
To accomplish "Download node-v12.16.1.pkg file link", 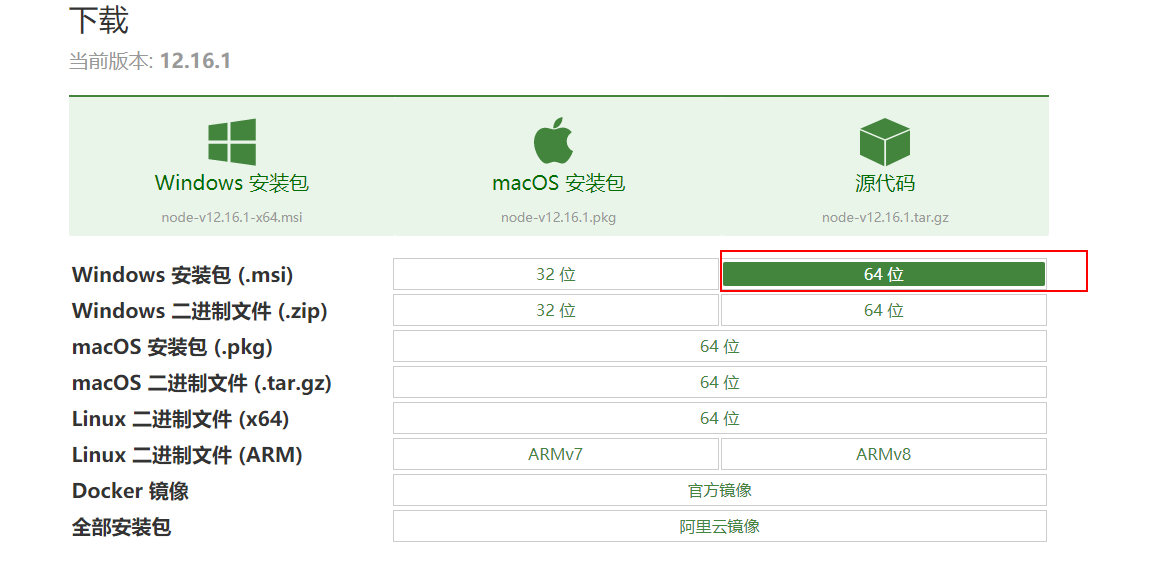I will (x=559, y=218).
